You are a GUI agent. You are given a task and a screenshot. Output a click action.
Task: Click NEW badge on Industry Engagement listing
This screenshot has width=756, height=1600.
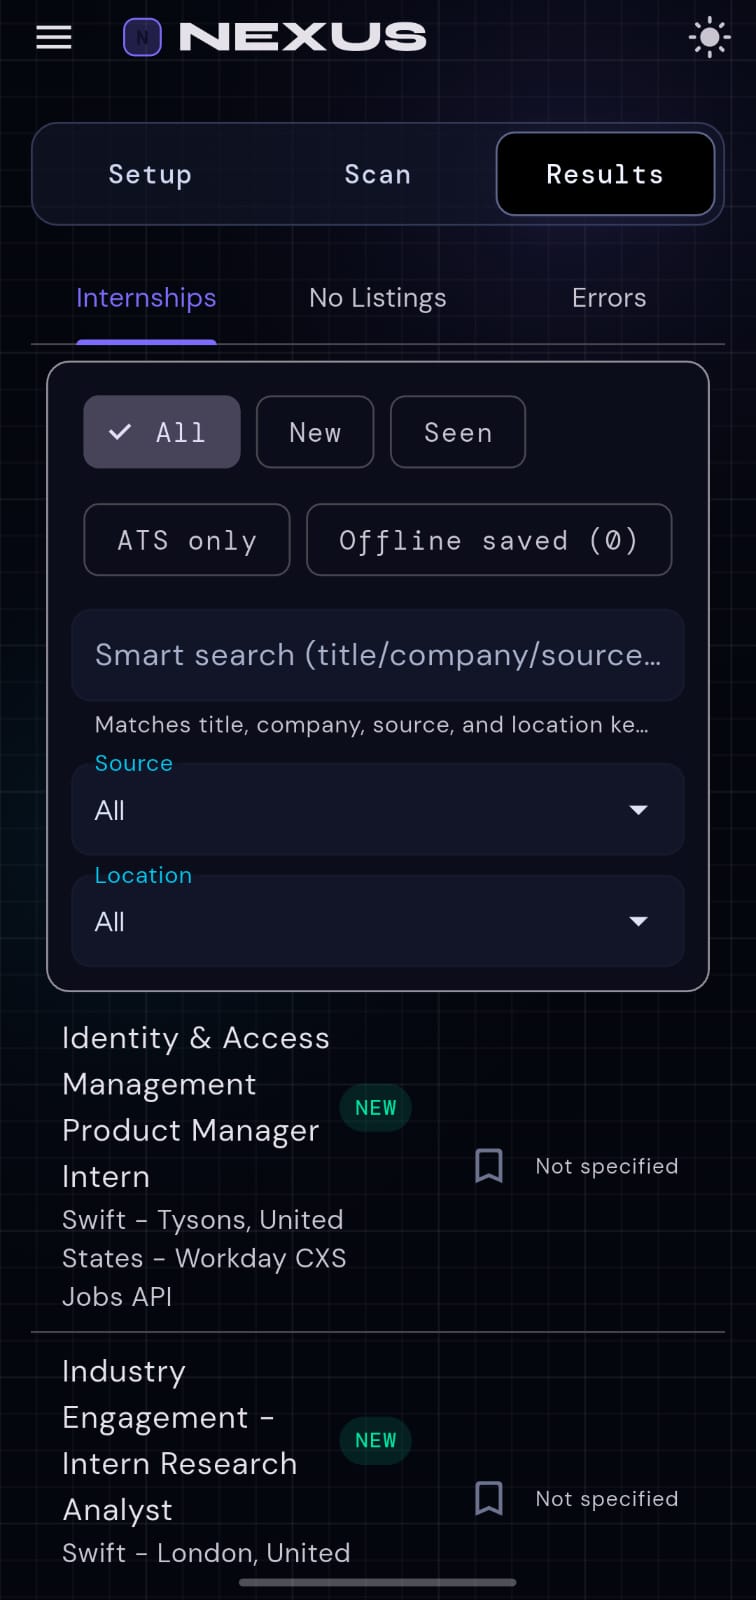(x=376, y=1440)
